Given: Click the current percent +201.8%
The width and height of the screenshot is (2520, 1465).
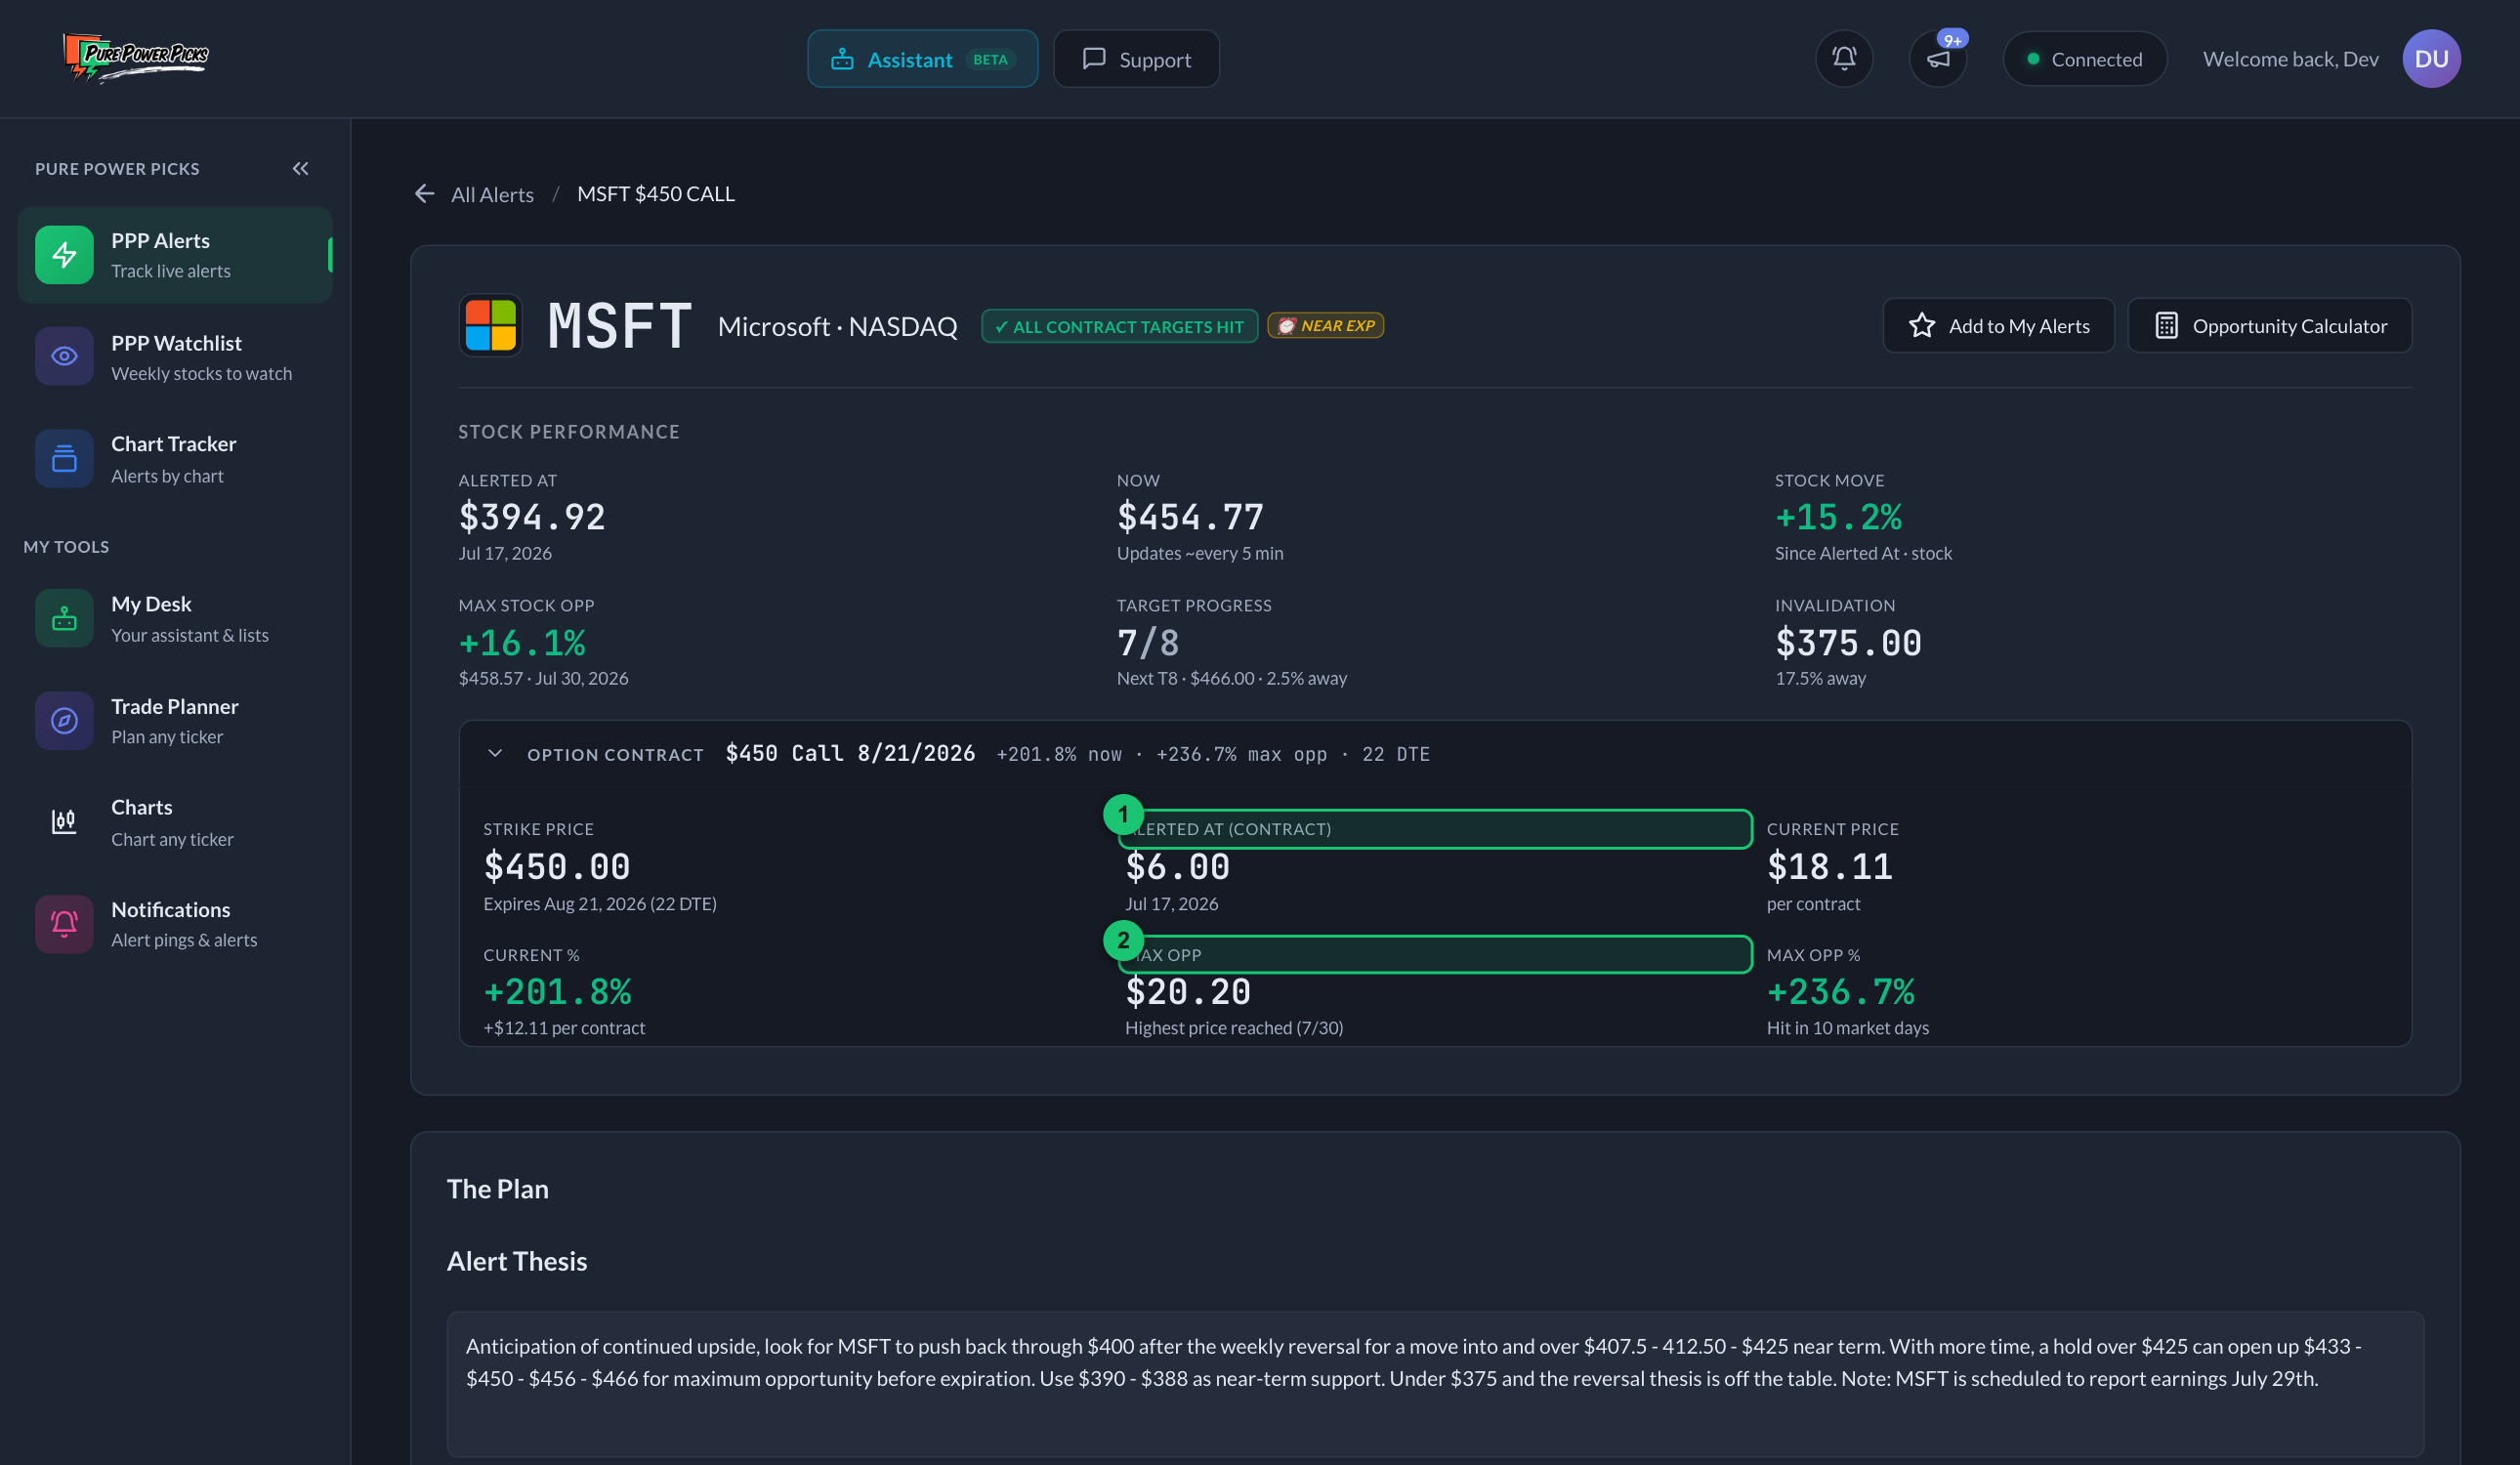Looking at the screenshot, I should (x=558, y=992).
